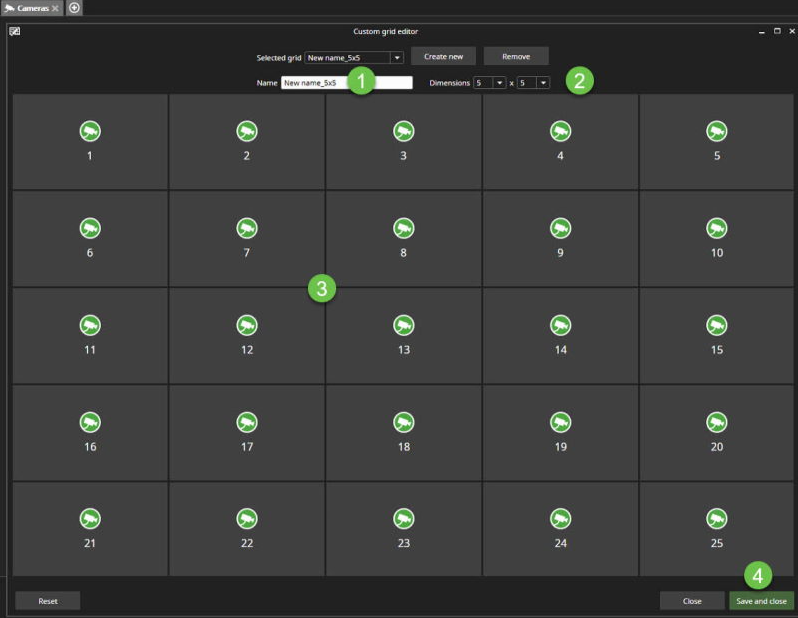This screenshot has width=798, height=618.
Task: Click the camera icon in cell 17
Action: [247, 422]
